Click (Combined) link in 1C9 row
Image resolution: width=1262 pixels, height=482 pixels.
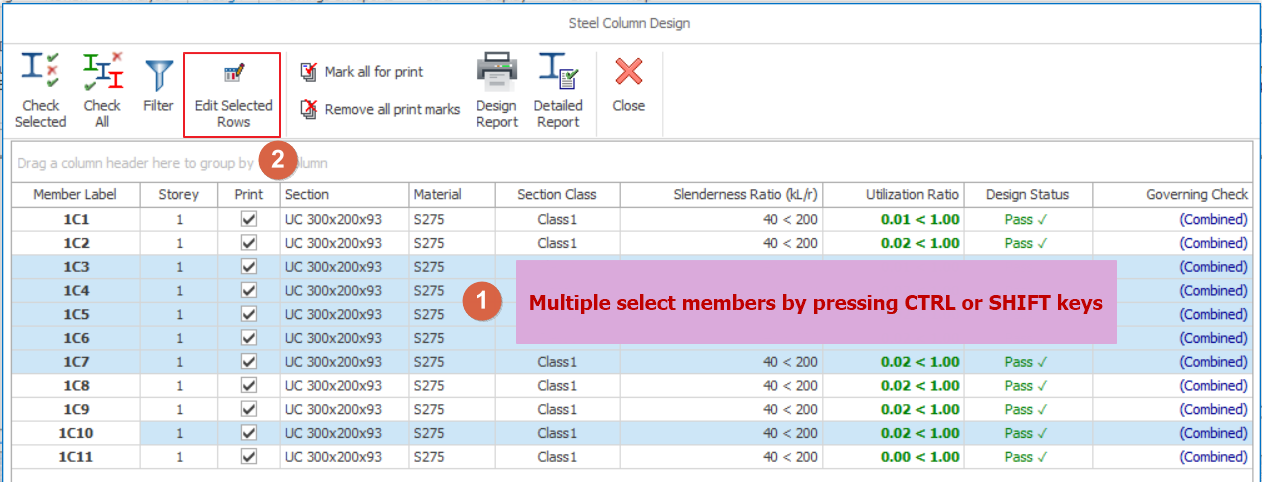click(1213, 409)
